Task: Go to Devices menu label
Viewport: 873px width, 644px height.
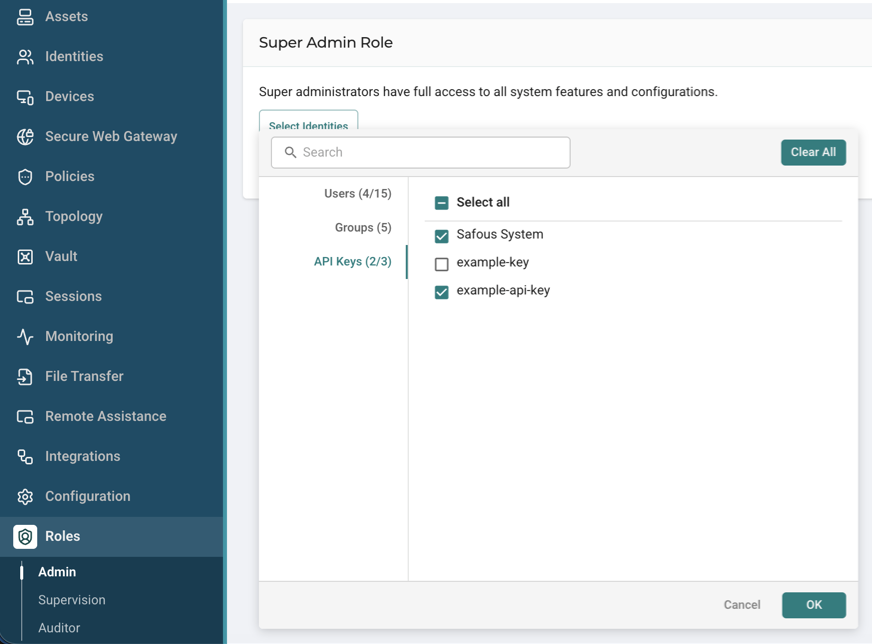Action: pos(70,97)
